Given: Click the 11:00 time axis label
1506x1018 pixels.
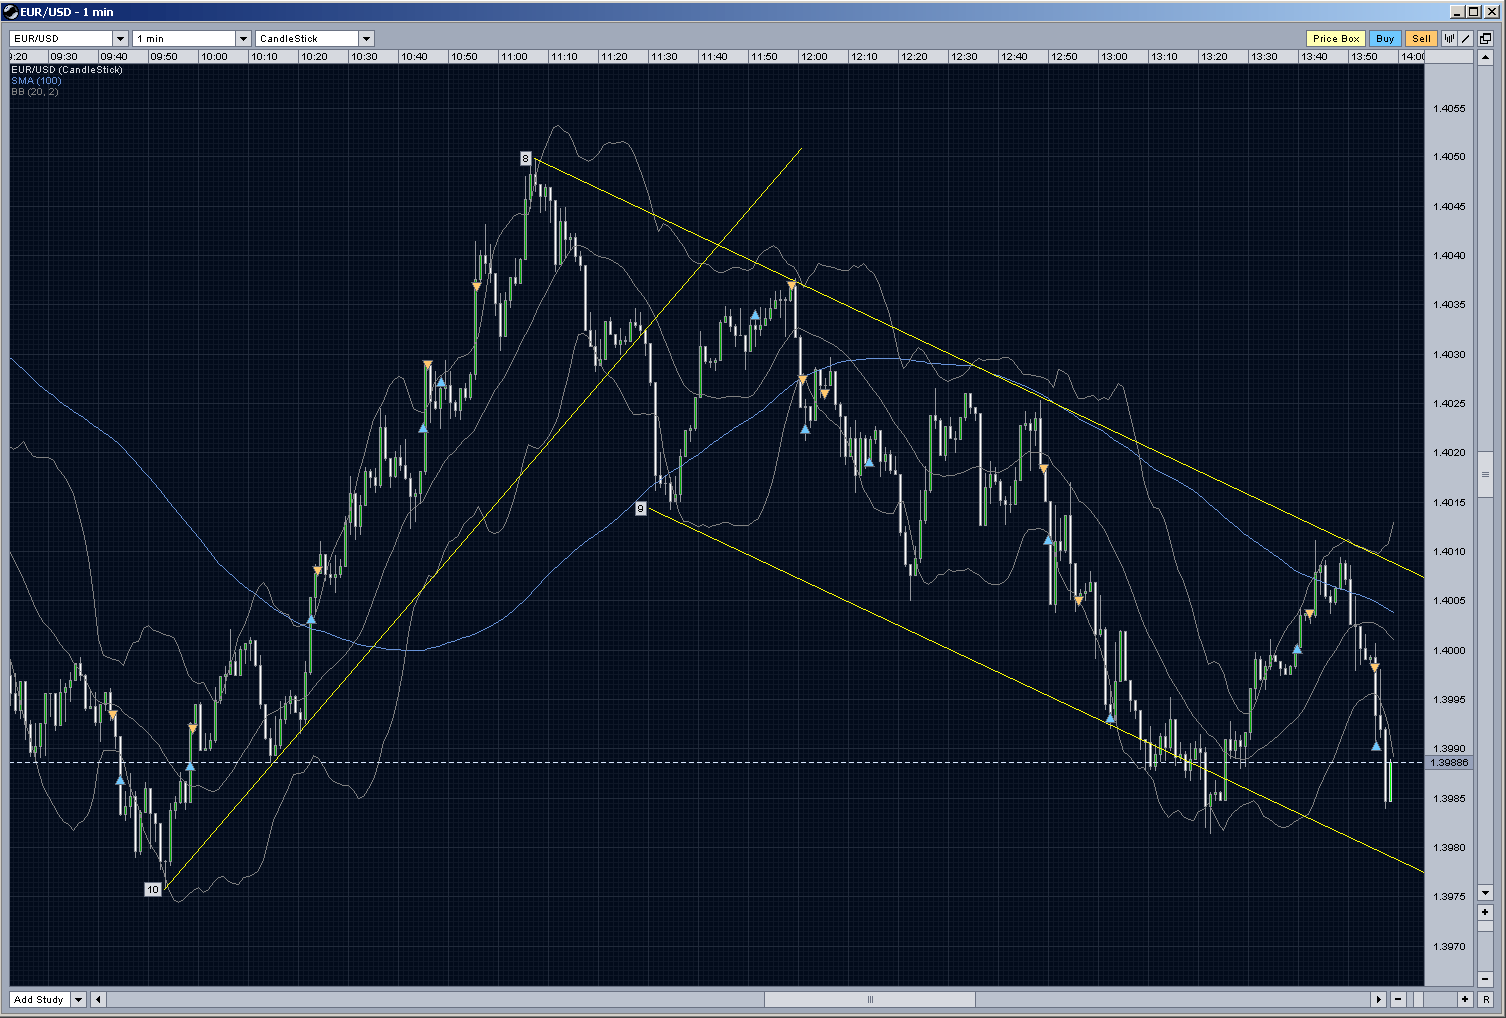Looking at the screenshot, I should pos(513,57).
